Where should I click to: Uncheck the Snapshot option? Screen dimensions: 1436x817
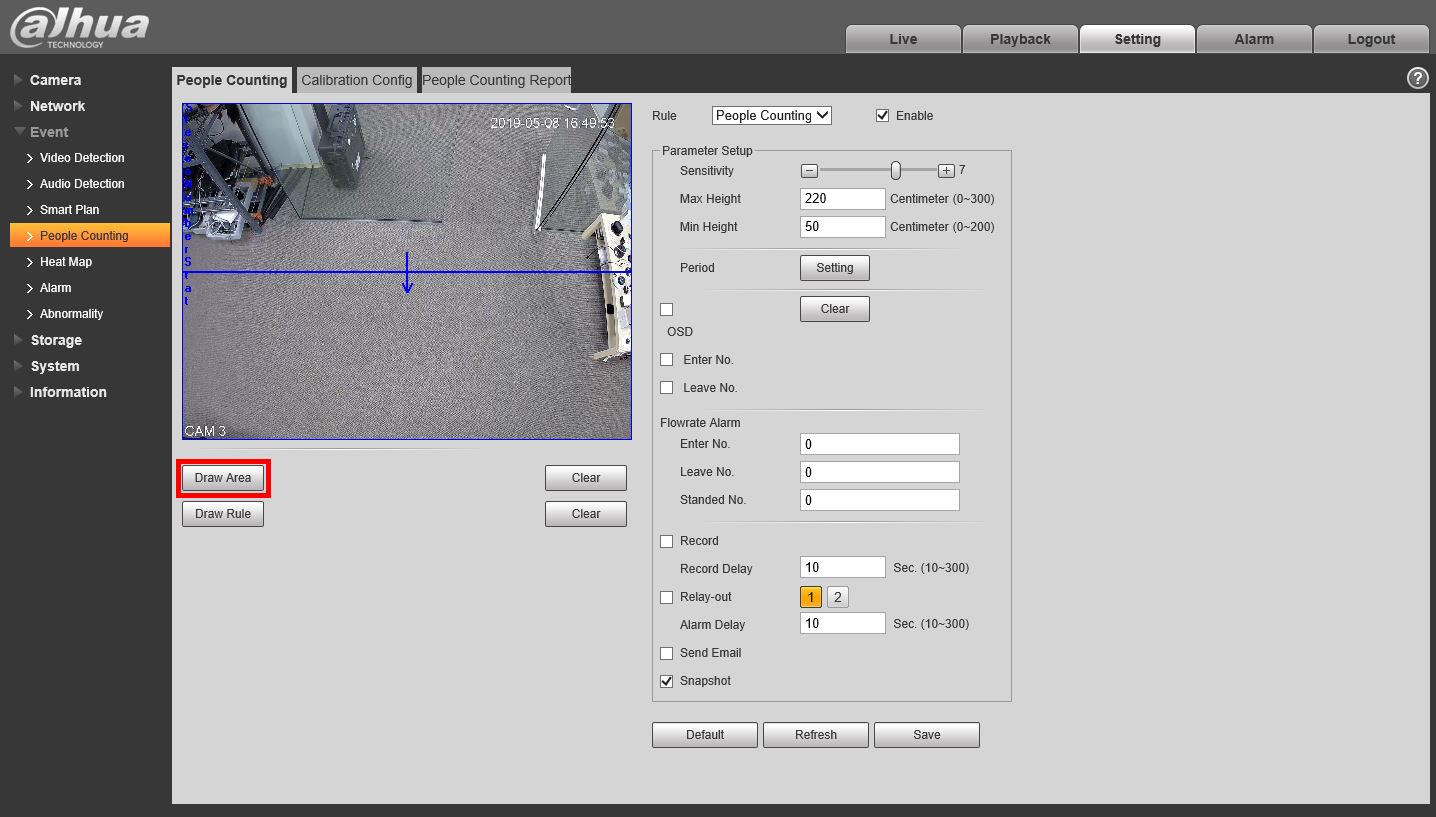coord(667,681)
